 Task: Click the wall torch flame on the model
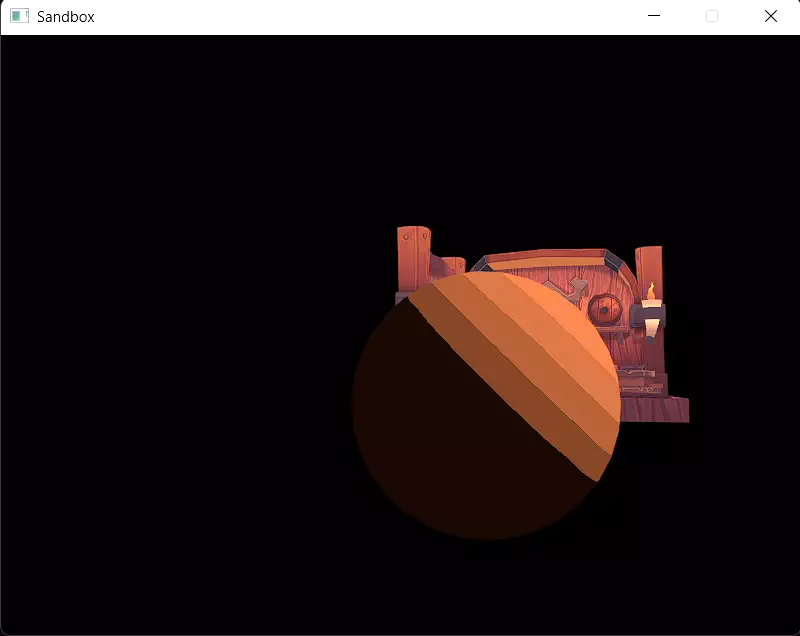[651, 291]
